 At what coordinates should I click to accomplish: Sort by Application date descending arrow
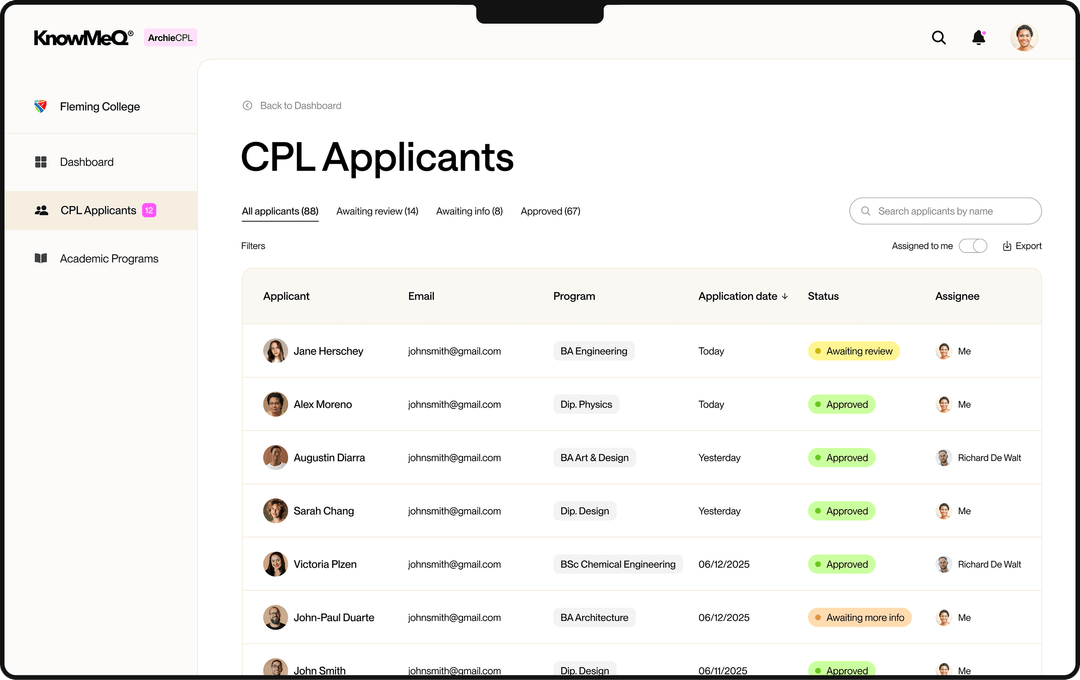tap(782, 296)
